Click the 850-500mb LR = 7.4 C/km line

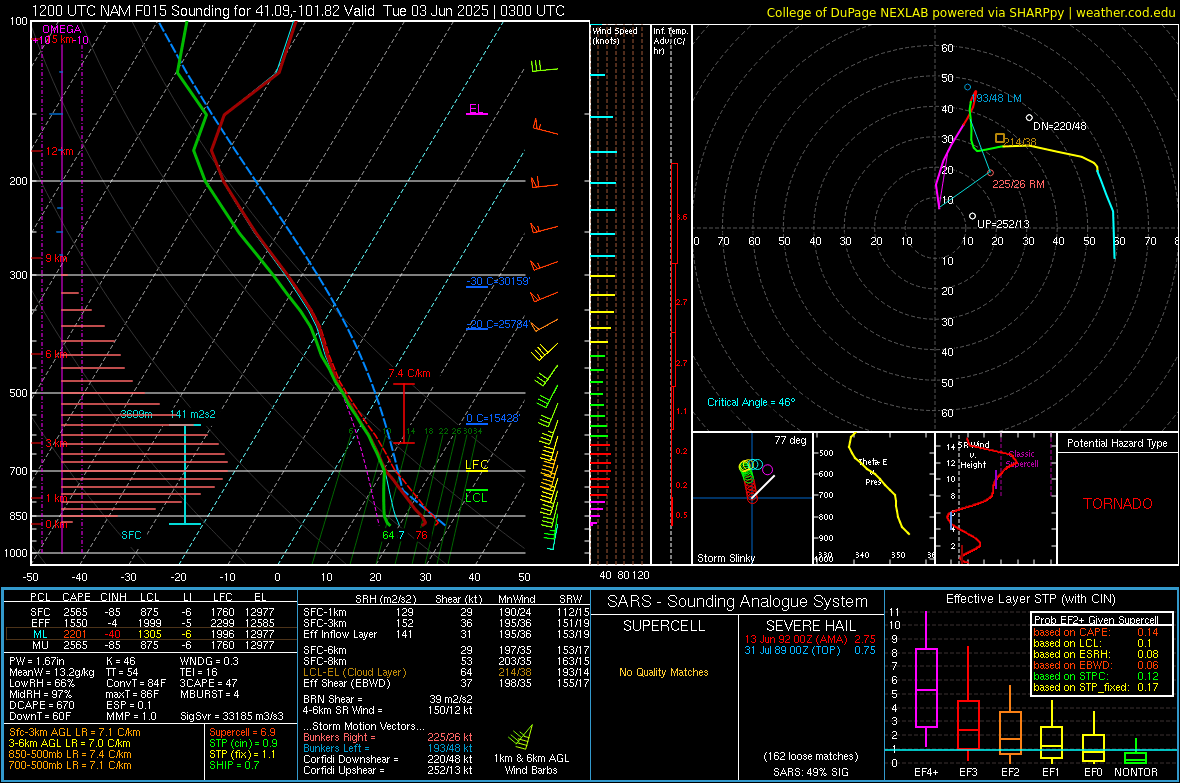pyautogui.click(x=70, y=754)
